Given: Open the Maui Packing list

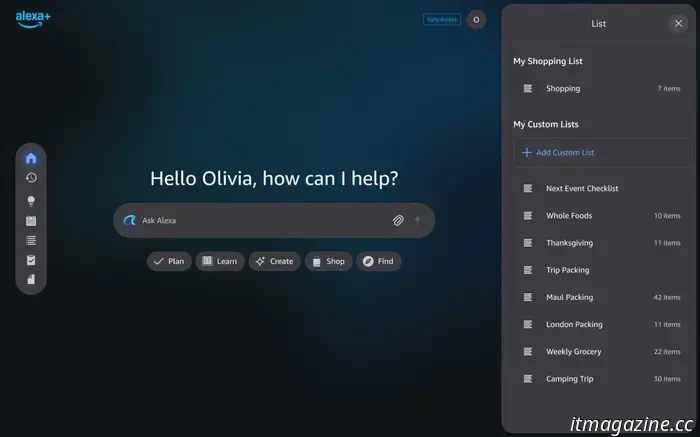Looking at the screenshot, I should [x=602, y=297].
